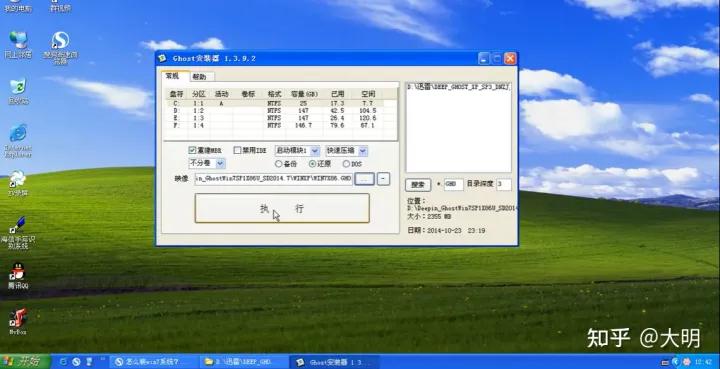Click the 分区 column header

(199, 94)
